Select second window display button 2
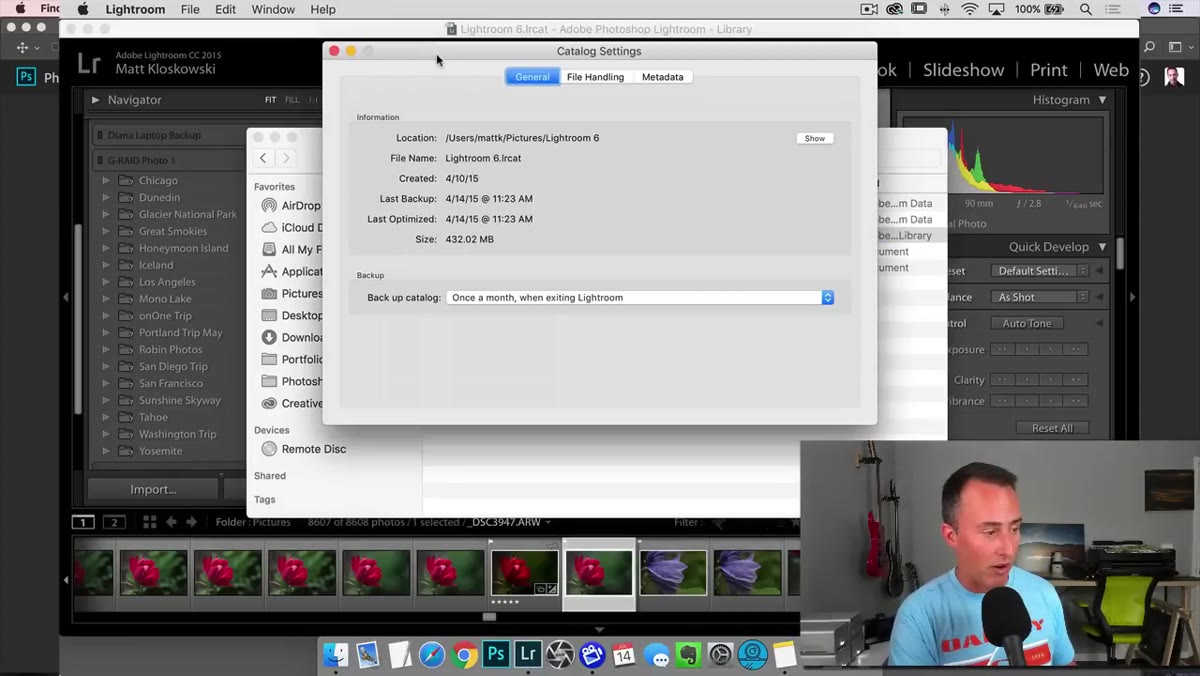The image size is (1200, 676). pyautogui.click(x=114, y=522)
